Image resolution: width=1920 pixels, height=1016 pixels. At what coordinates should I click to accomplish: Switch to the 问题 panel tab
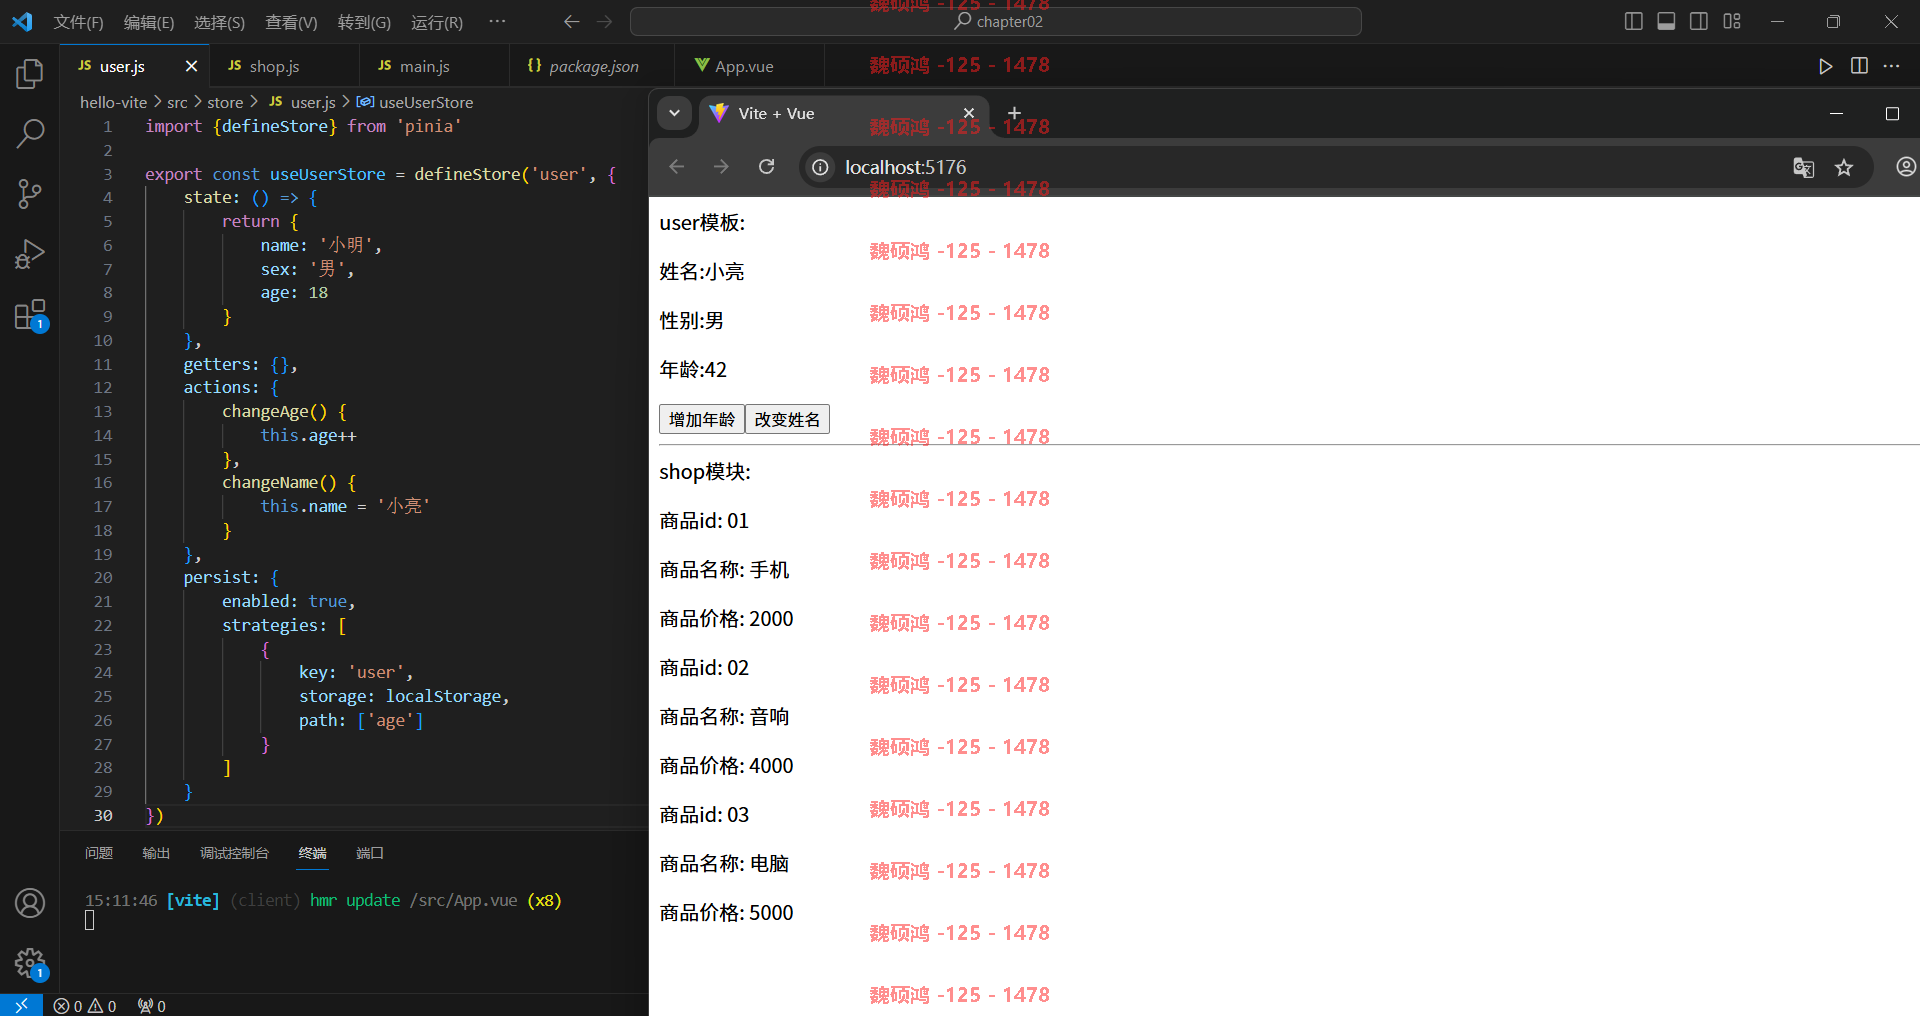click(x=99, y=853)
